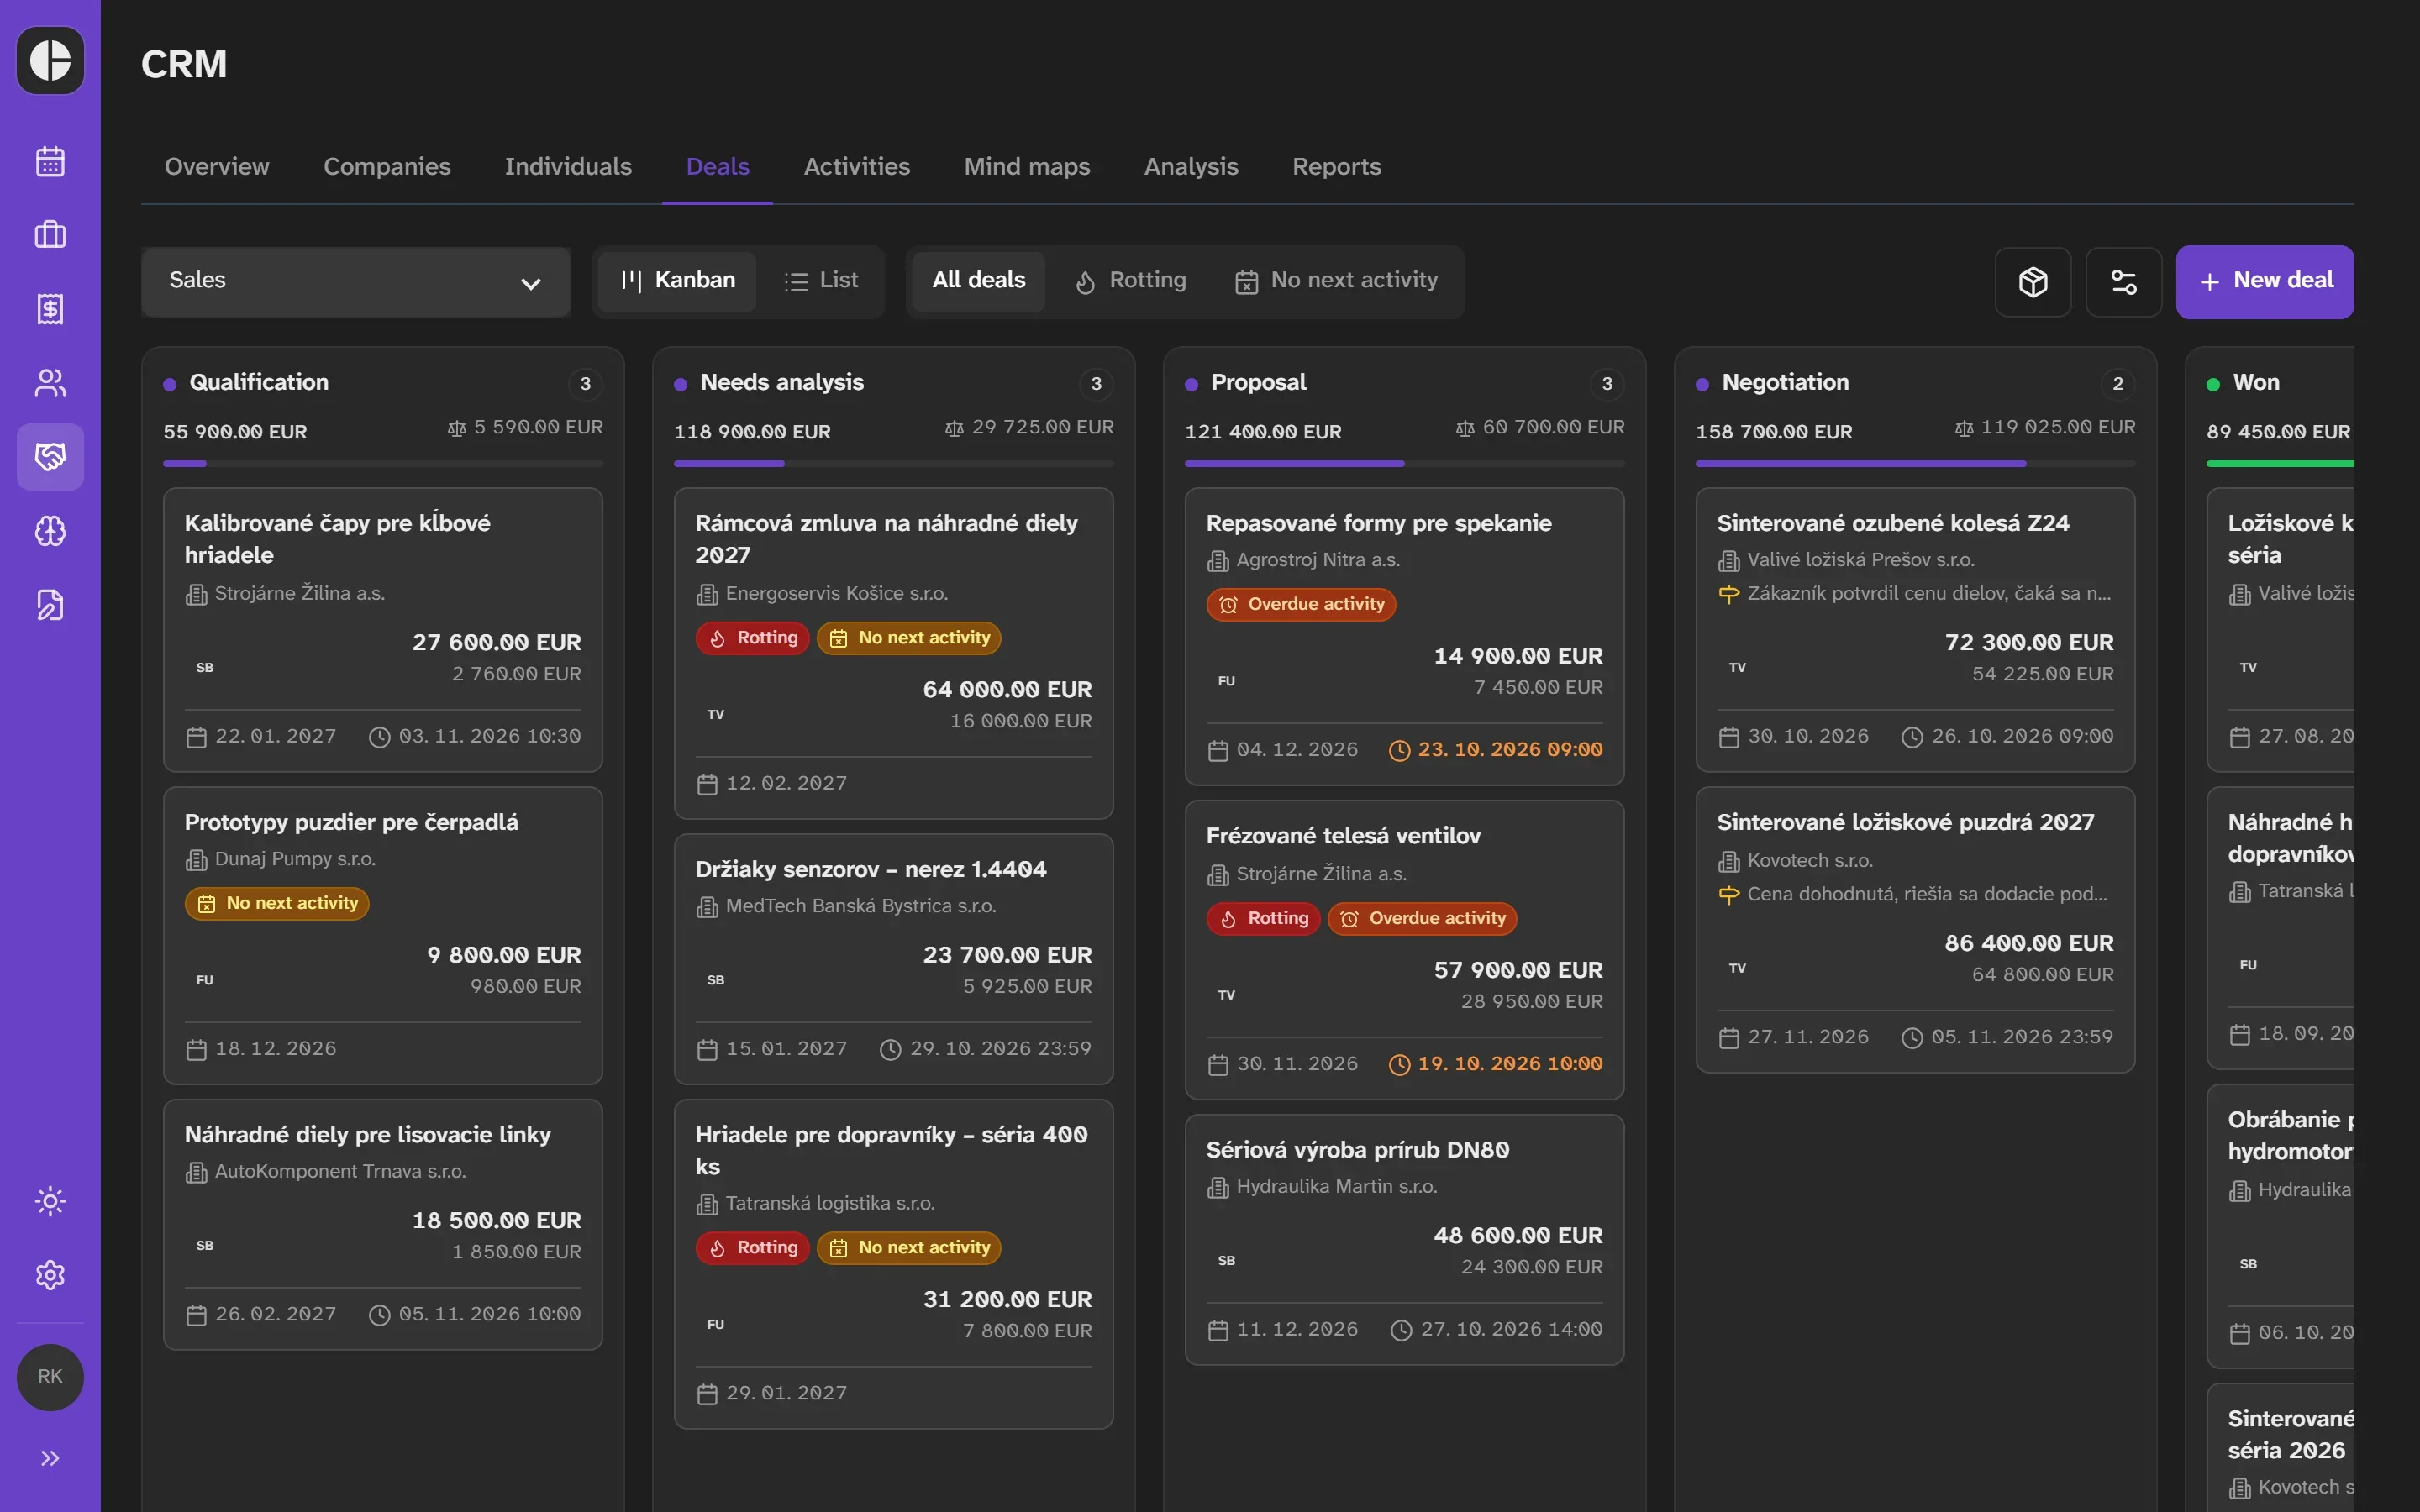The height and width of the screenshot is (1512, 2420).
Task: Open the calendar icon in sidebar
Action: [50, 161]
